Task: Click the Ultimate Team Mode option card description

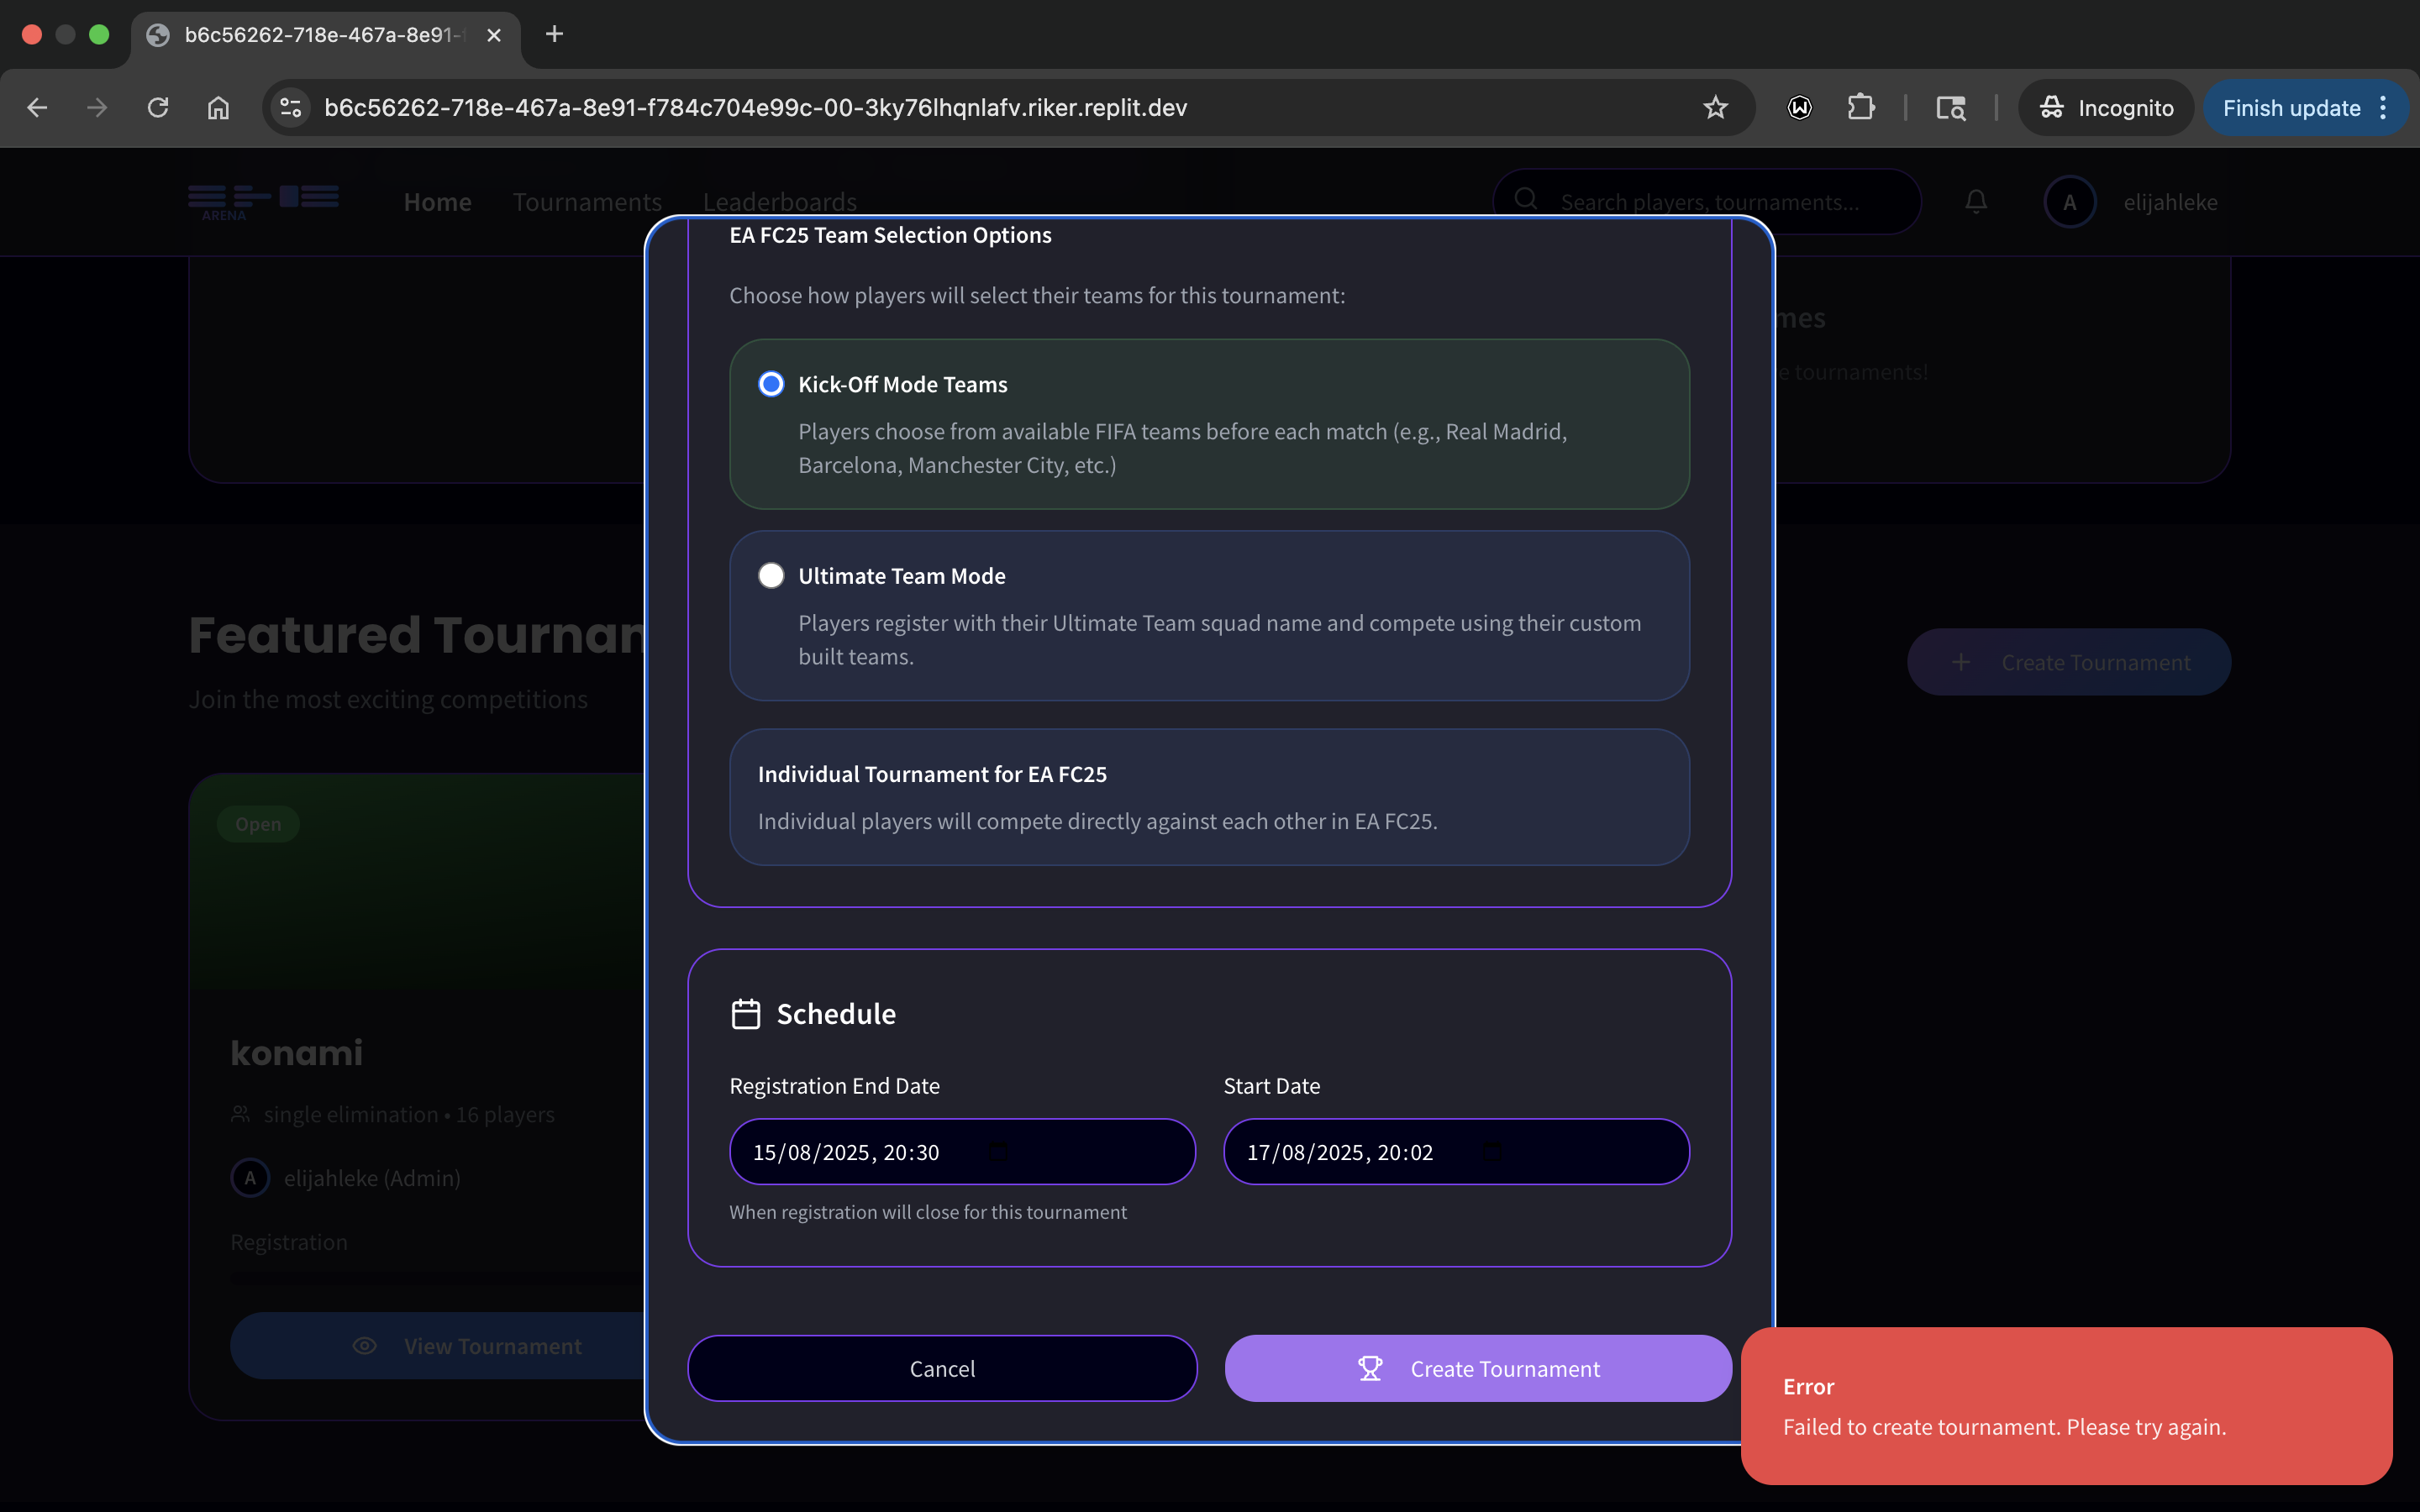Action: 1220,640
